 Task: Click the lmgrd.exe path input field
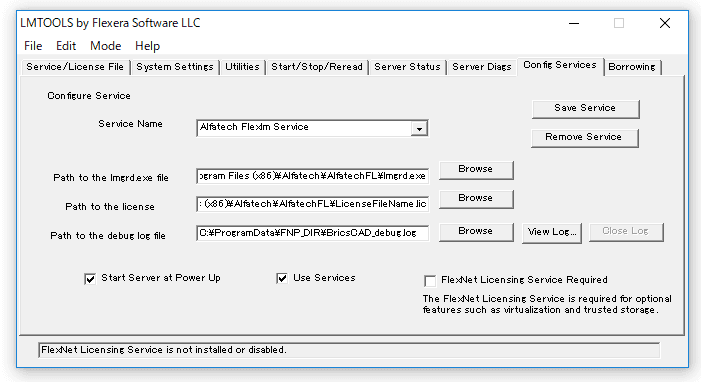(312, 176)
